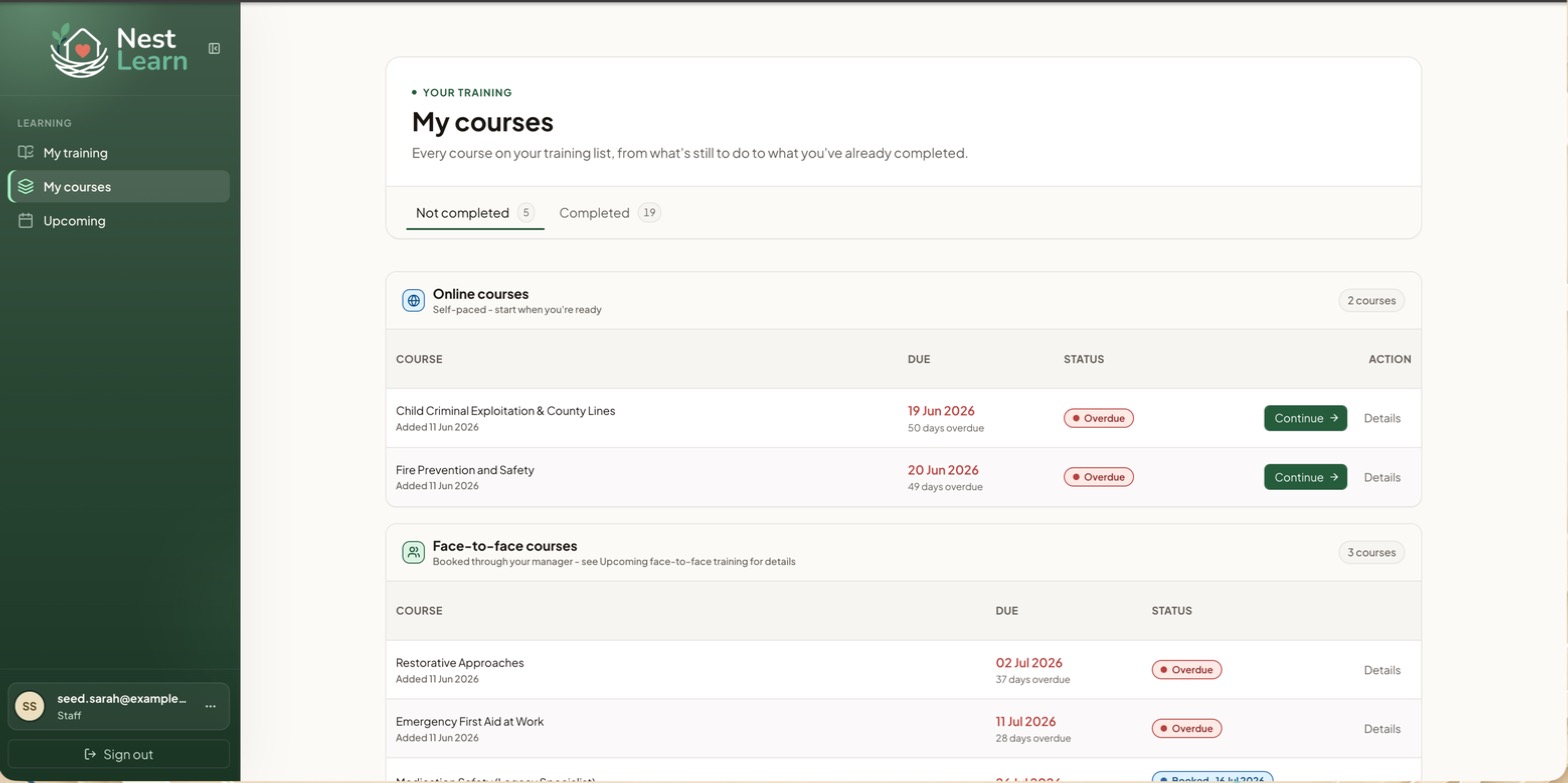Sign out of the account

coord(118,754)
